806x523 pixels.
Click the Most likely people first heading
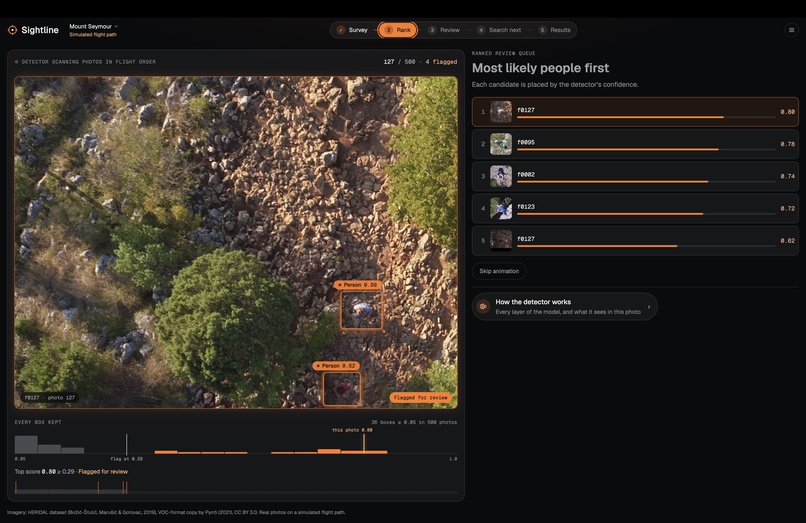(x=540, y=68)
